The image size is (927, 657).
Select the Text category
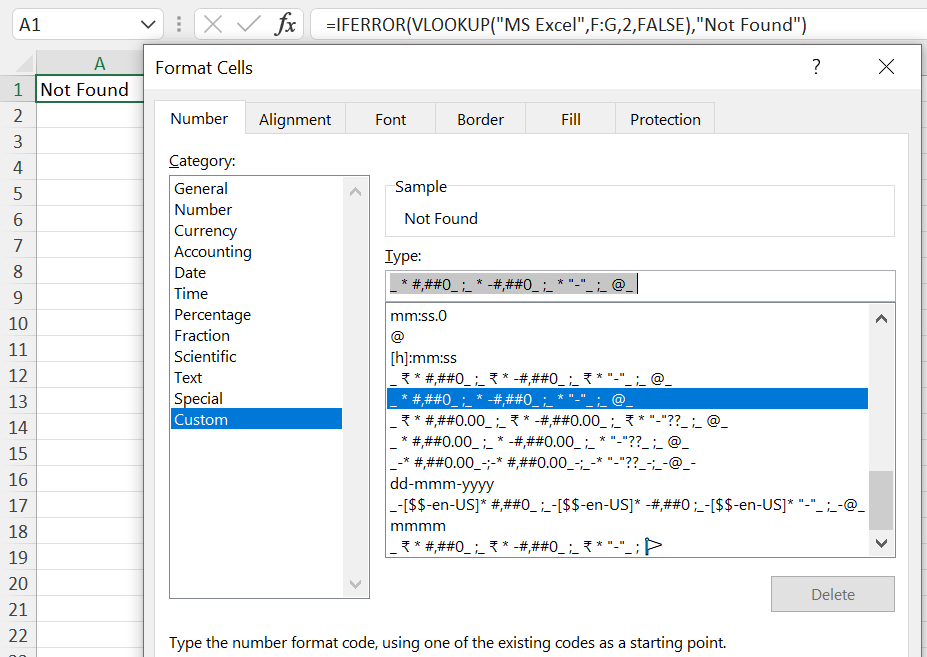tap(256, 377)
